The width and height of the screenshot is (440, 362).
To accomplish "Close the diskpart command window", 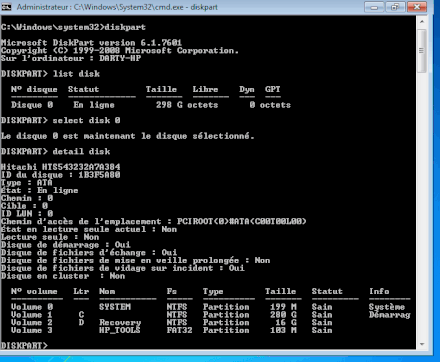I will (x=417, y=7).
